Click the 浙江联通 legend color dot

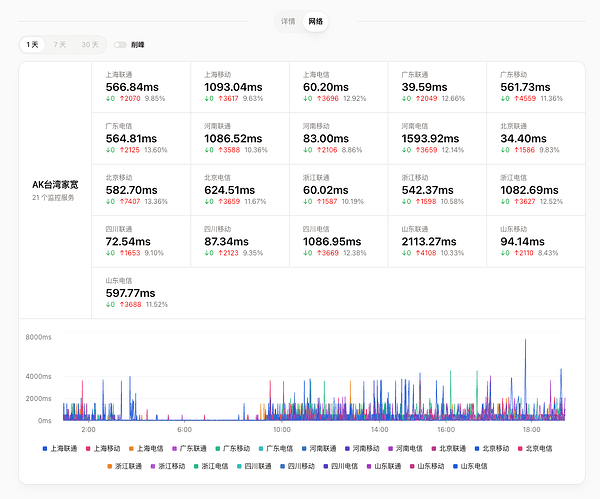pos(110,466)
